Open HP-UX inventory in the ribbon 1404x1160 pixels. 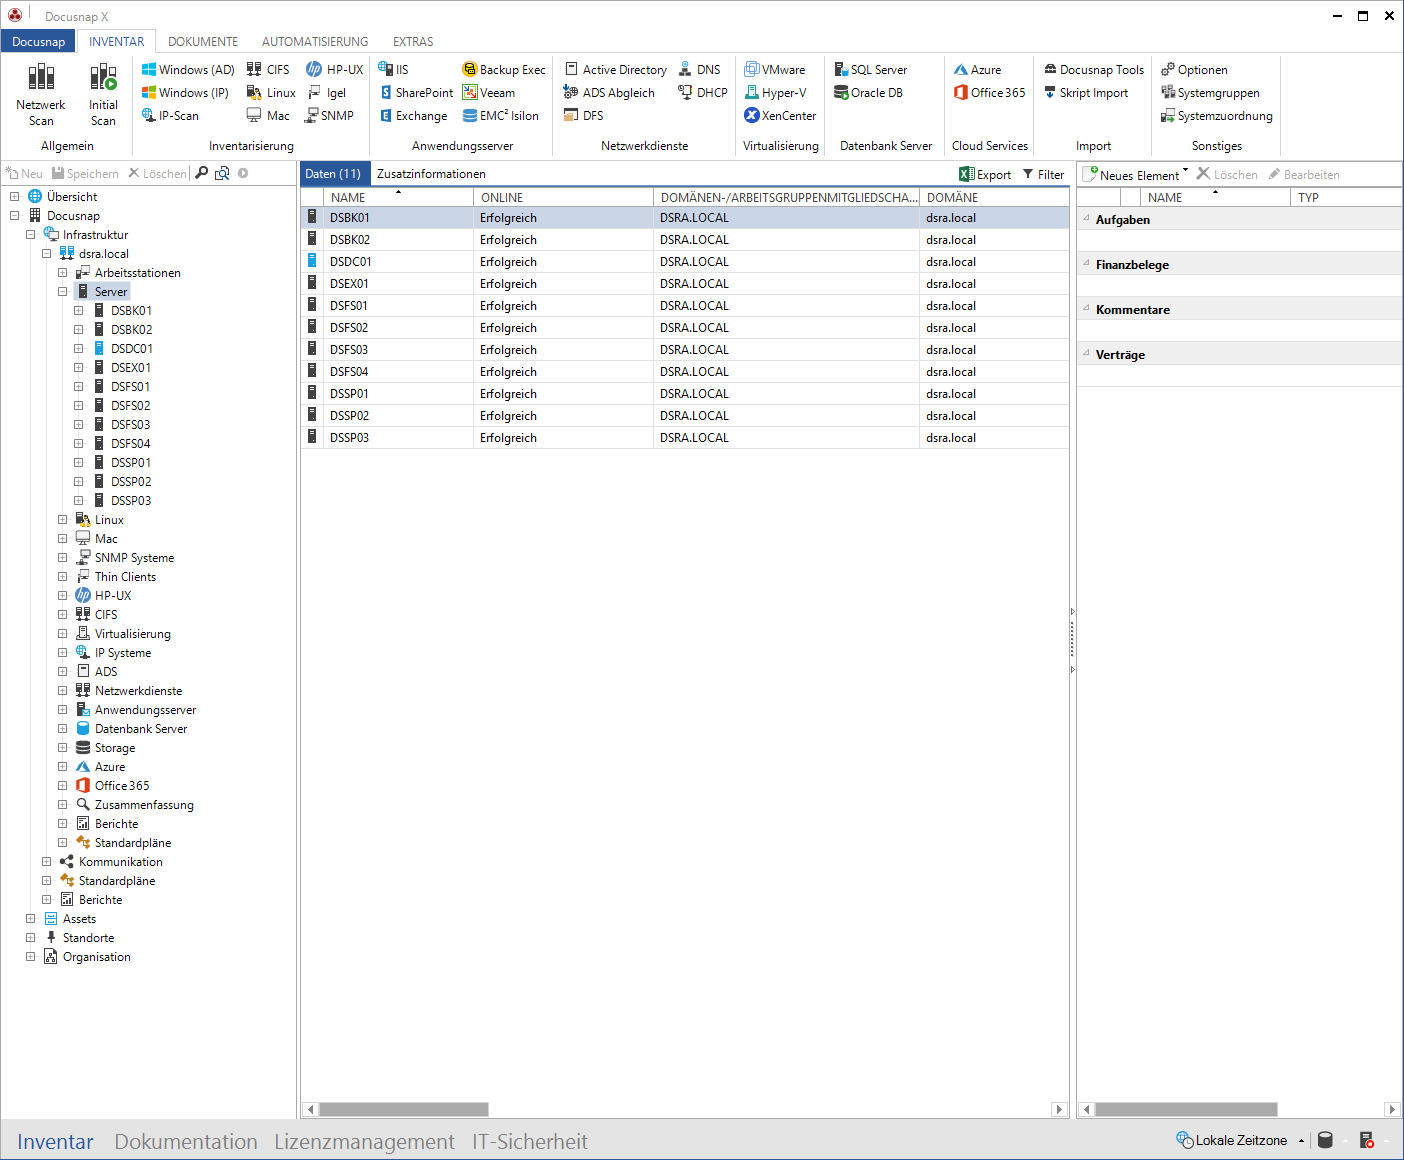335,70
